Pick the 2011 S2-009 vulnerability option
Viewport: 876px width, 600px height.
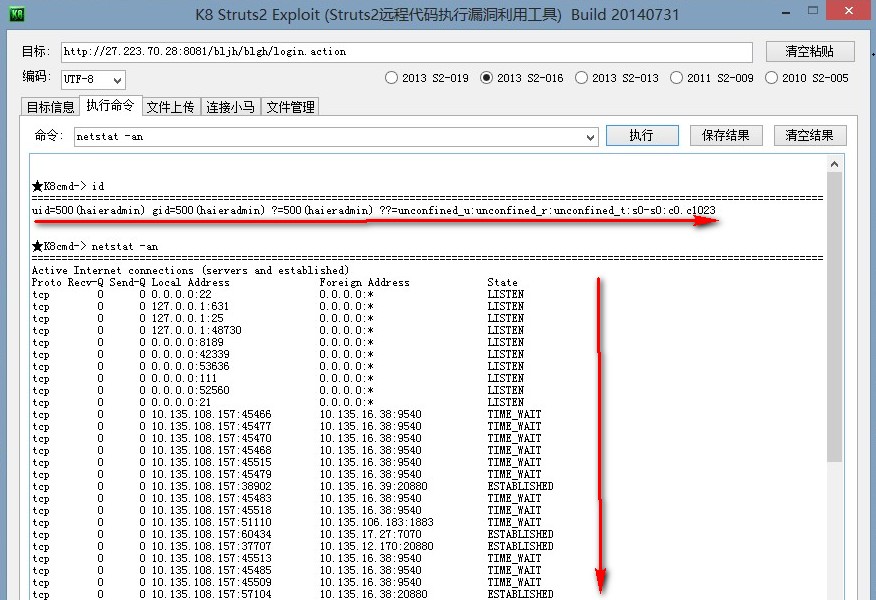point(711,78)
